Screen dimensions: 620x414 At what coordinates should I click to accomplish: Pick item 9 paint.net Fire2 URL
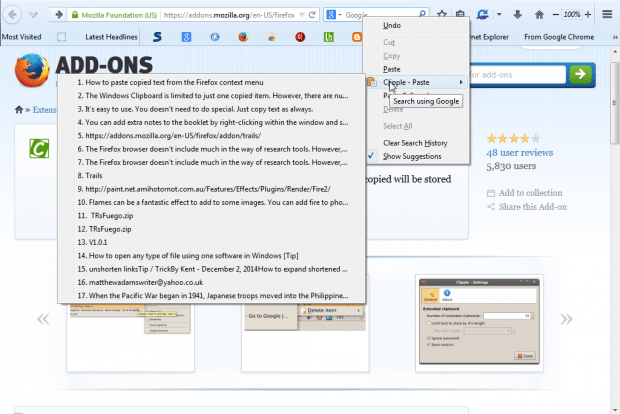(x=212, y=189)
